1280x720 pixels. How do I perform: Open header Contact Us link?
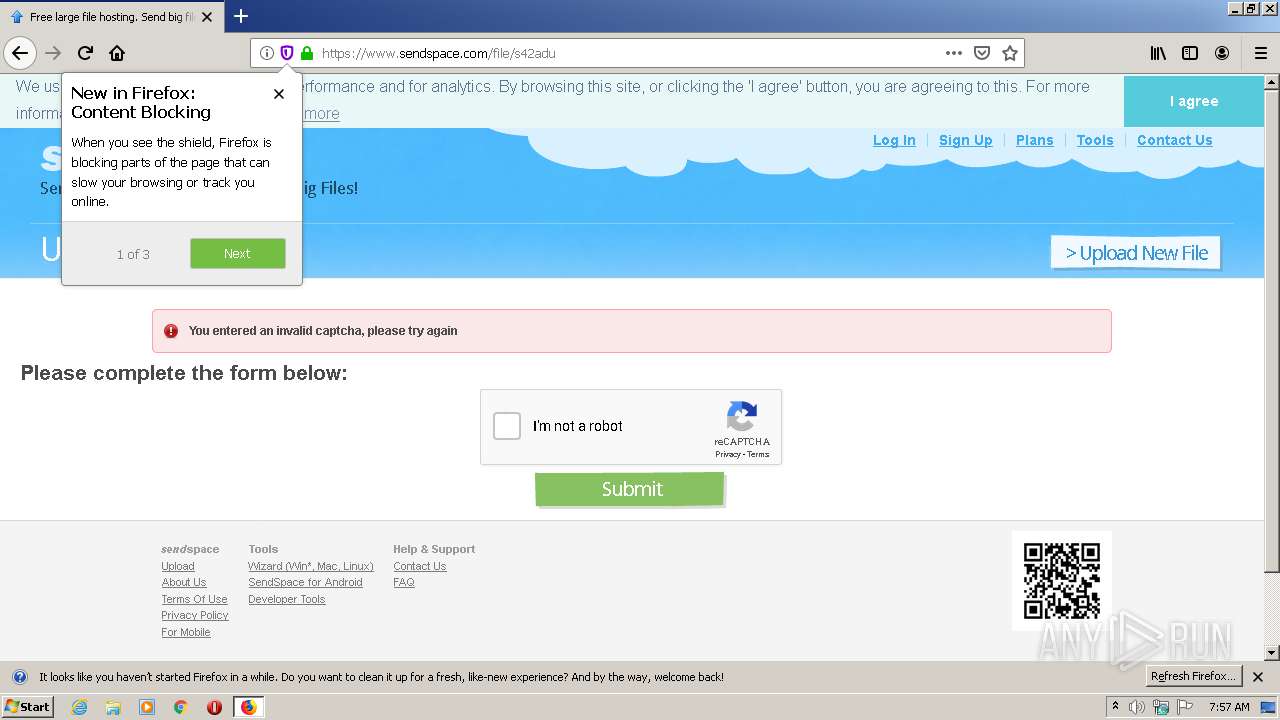tap(1175, 140)
